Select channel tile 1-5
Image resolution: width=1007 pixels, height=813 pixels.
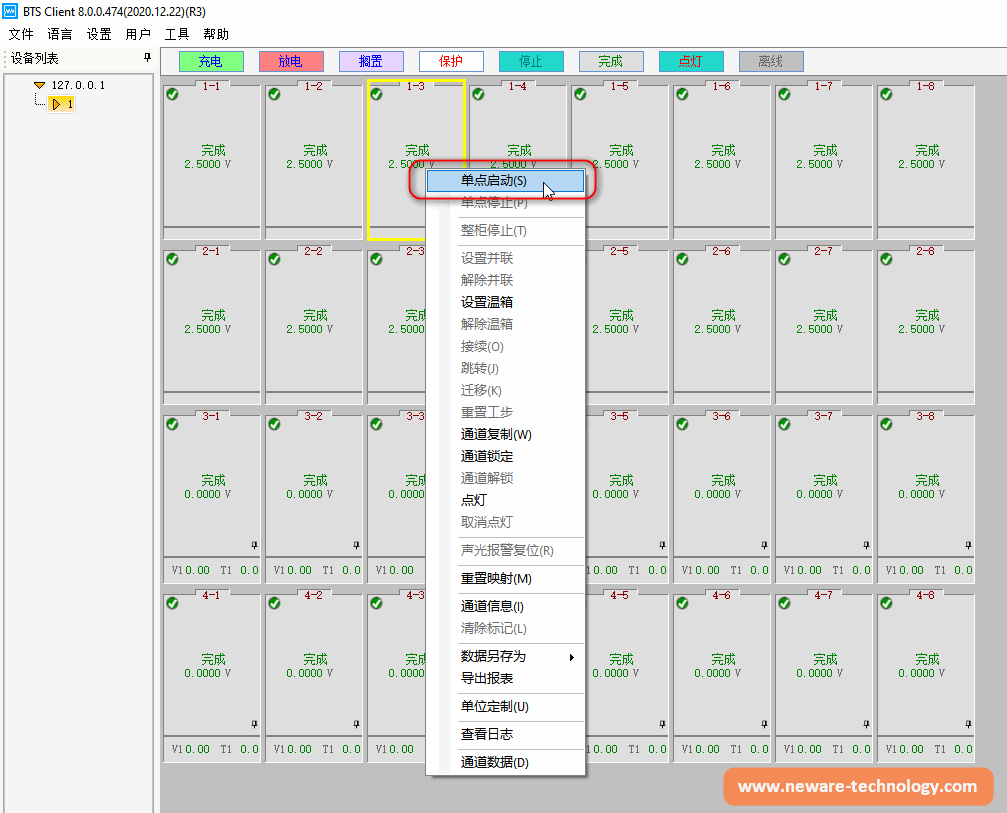[x=620, y=160]
